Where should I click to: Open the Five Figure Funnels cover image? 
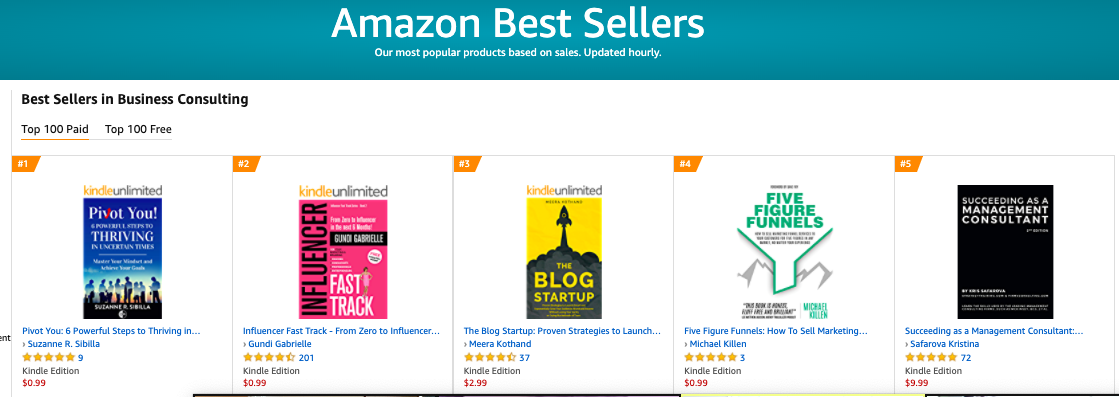tap(784, 251)
